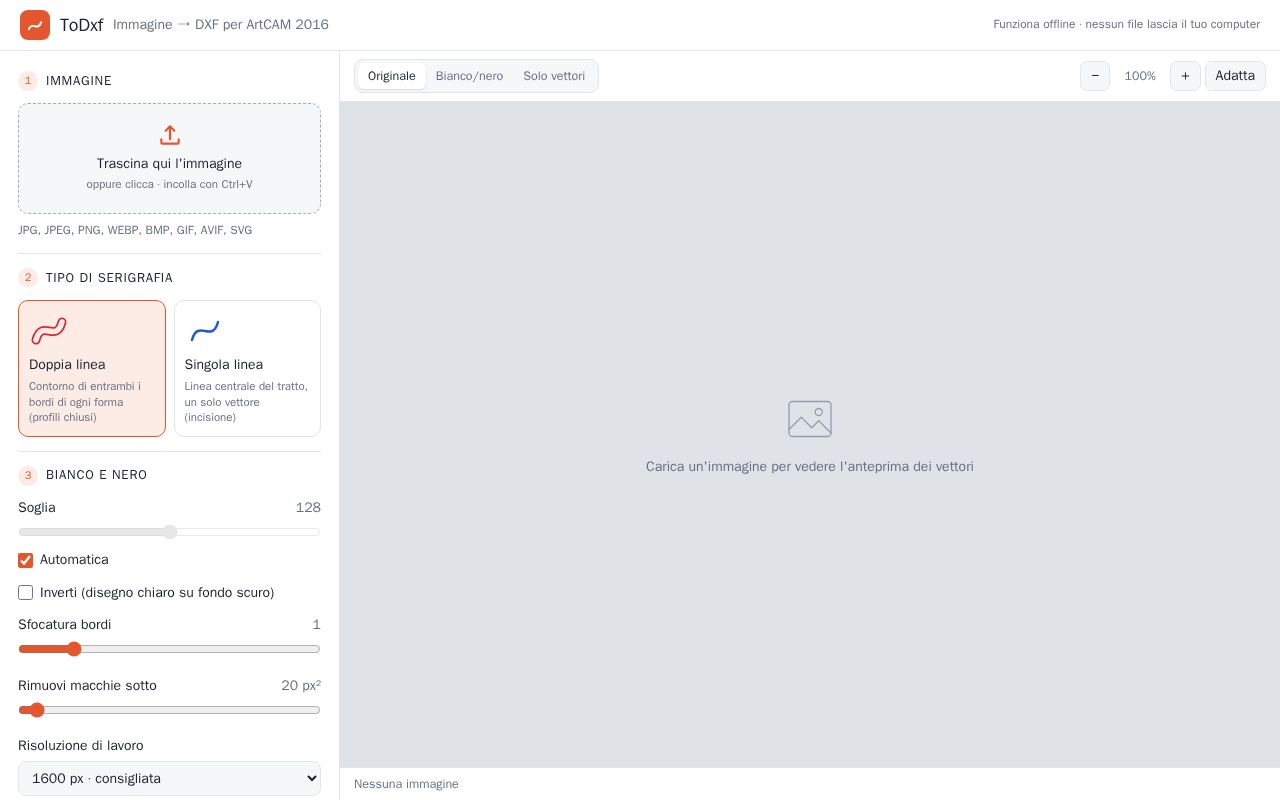Enable Inverti (disegno chiaro su fondo scuro)

(26, 593)
